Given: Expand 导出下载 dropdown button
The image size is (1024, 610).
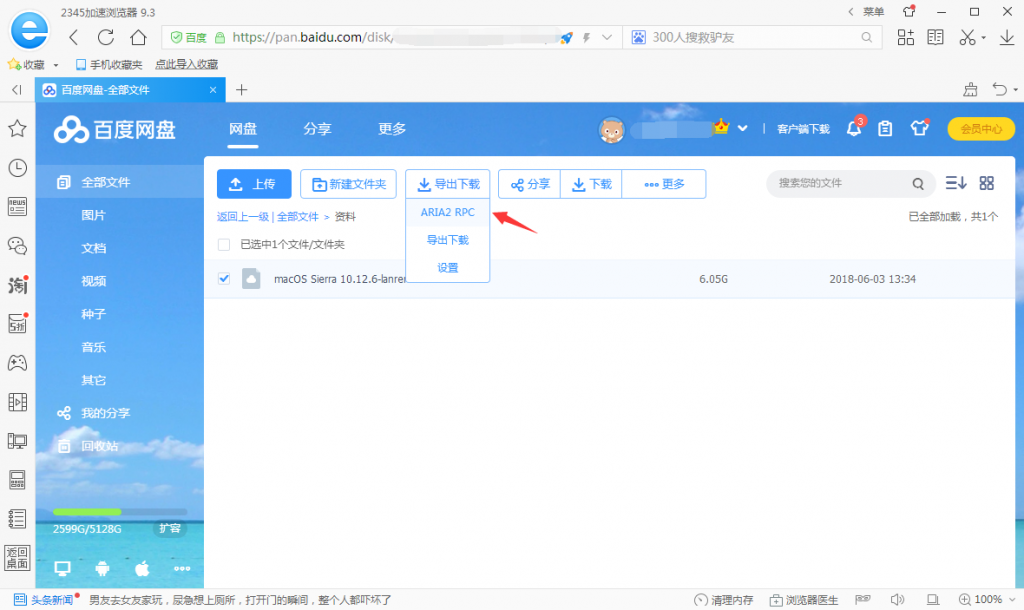Looking at the screenshot, I should [x=448, y=184].
